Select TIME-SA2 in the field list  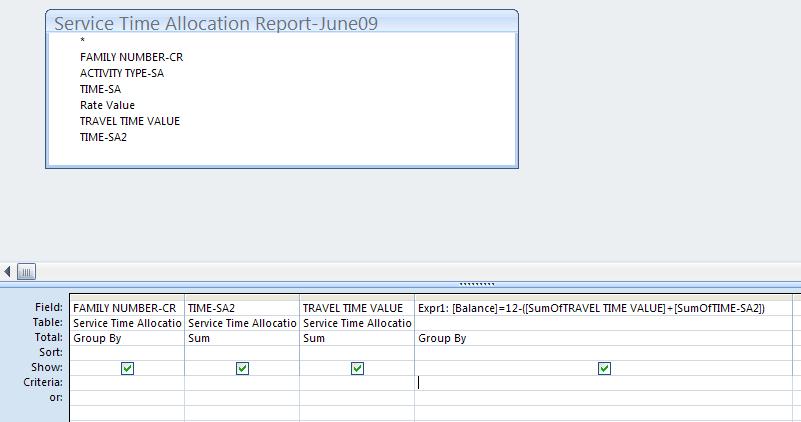[x=103, y=137]
